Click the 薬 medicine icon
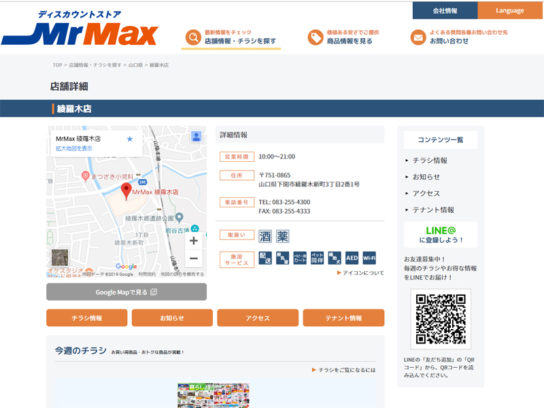 click(282, 236)
